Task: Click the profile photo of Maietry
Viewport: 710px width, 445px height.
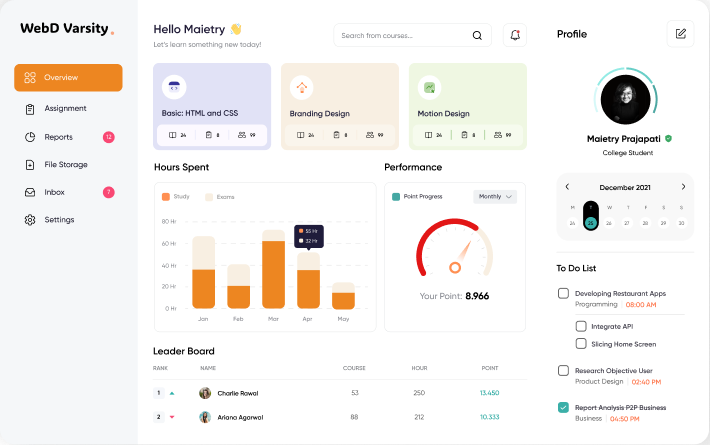Action: point(625,100)
